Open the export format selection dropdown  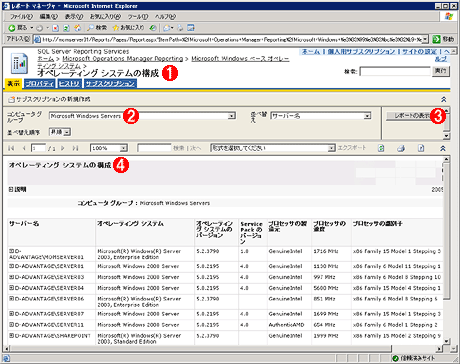(x=331, y=148)
